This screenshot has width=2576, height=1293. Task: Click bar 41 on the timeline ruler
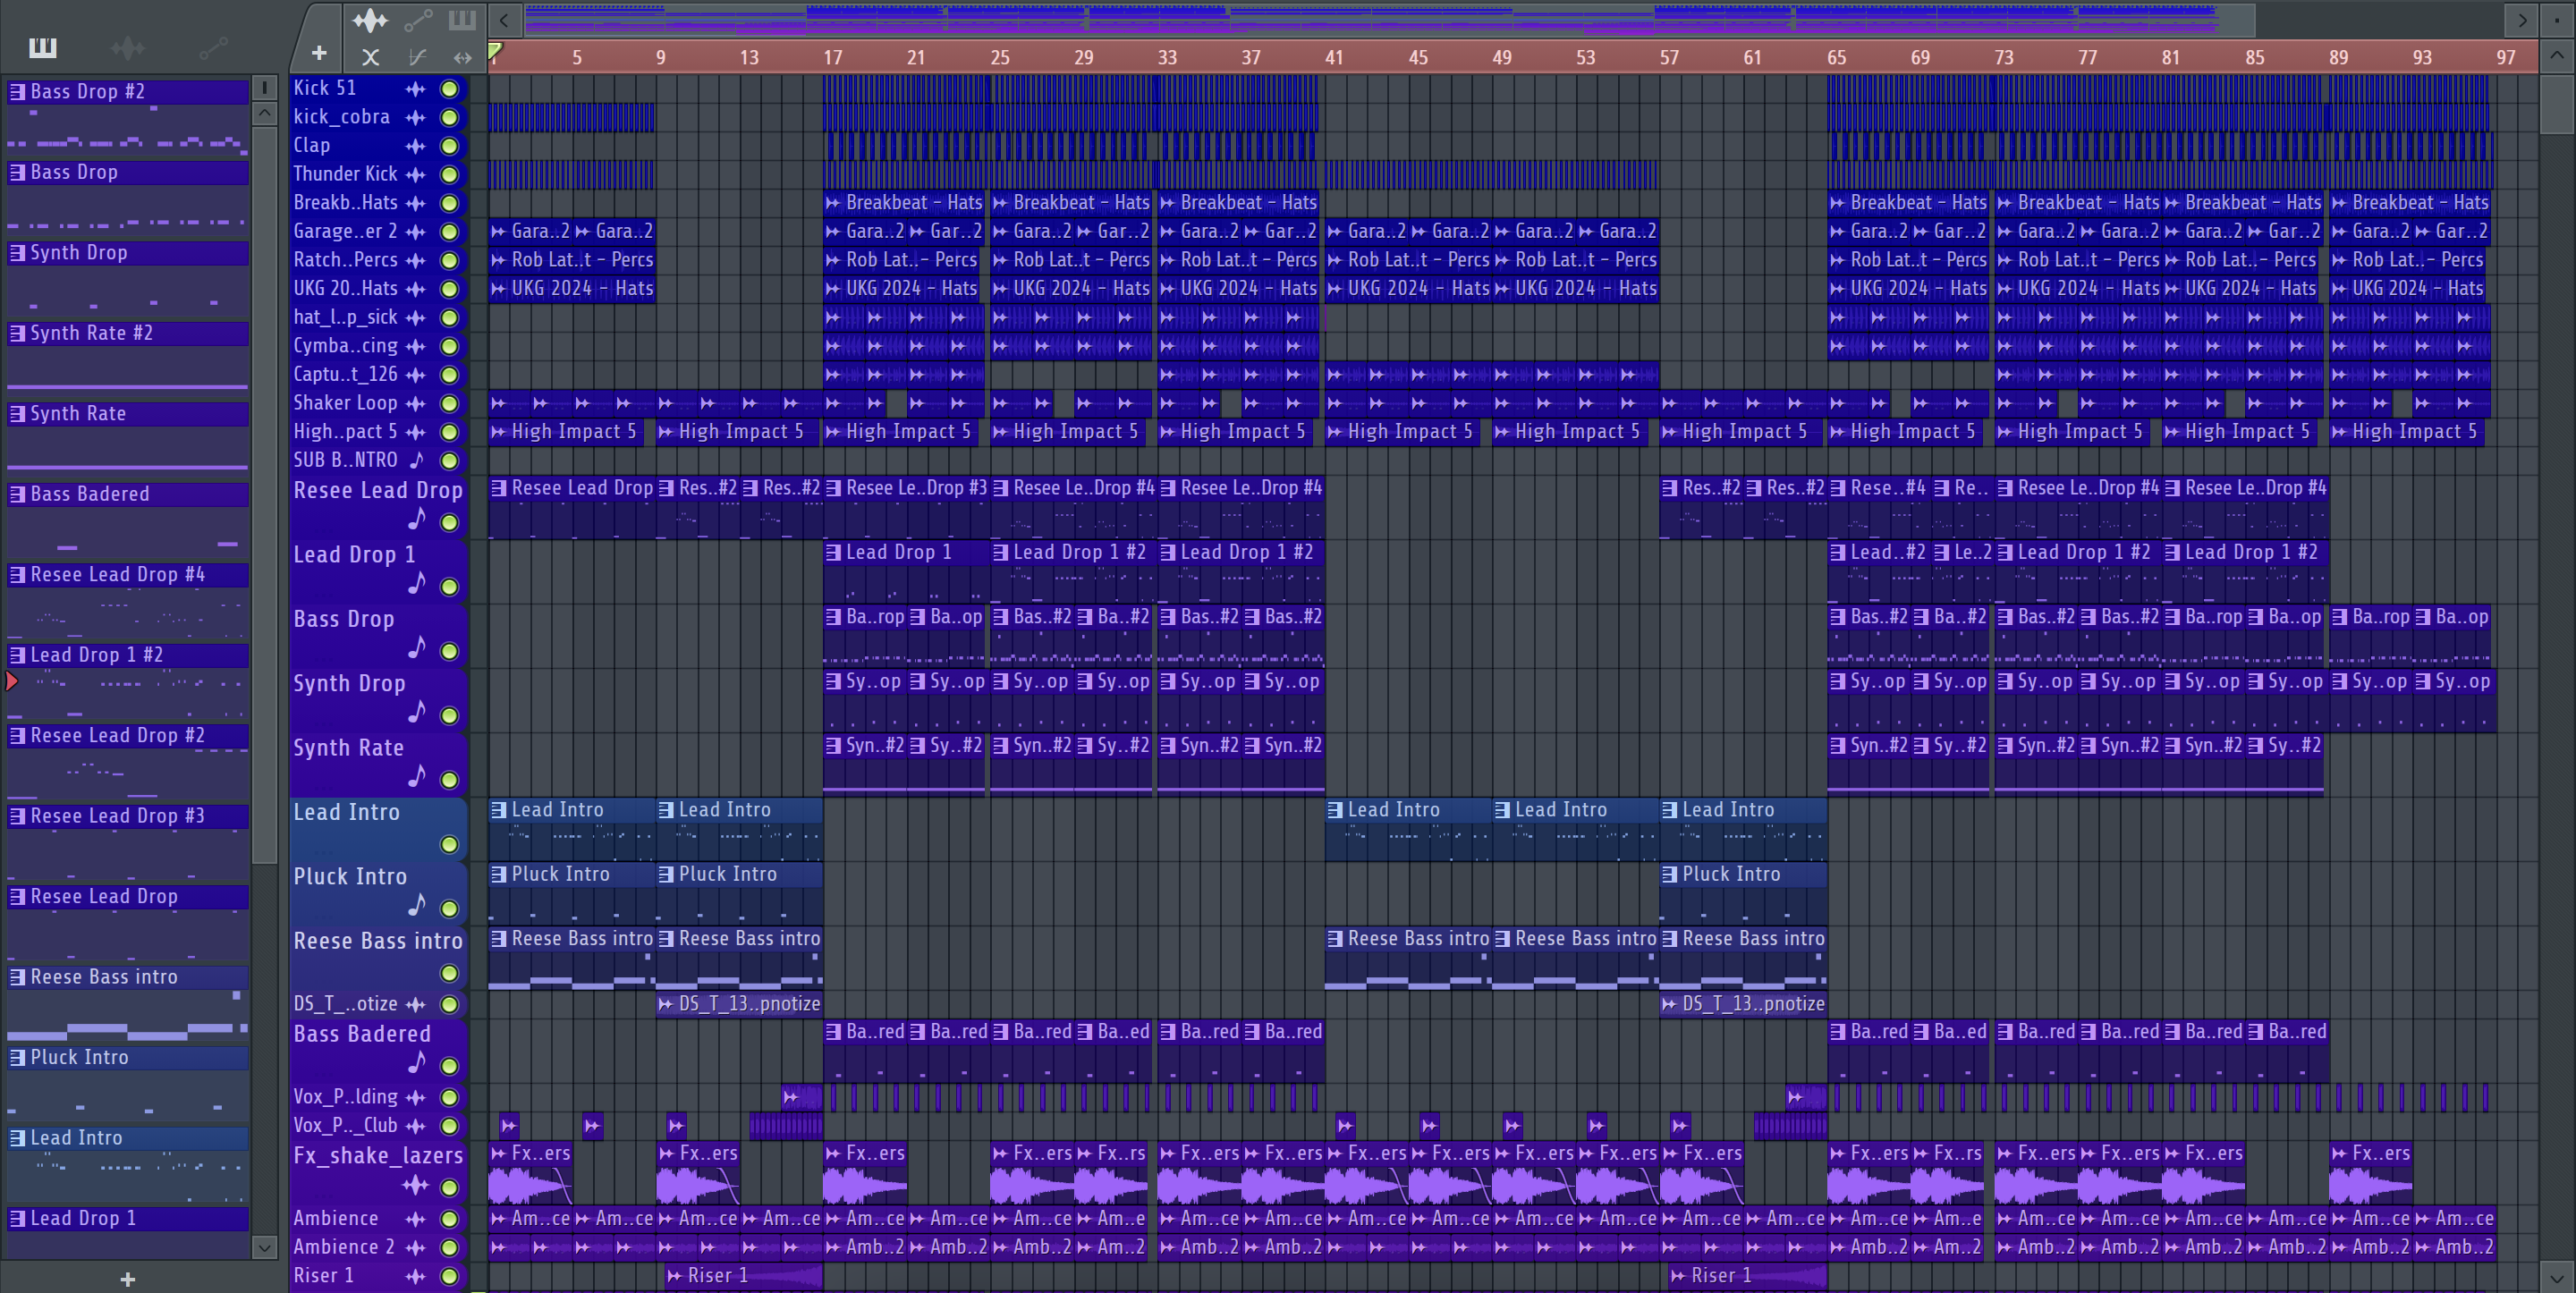1334,57
